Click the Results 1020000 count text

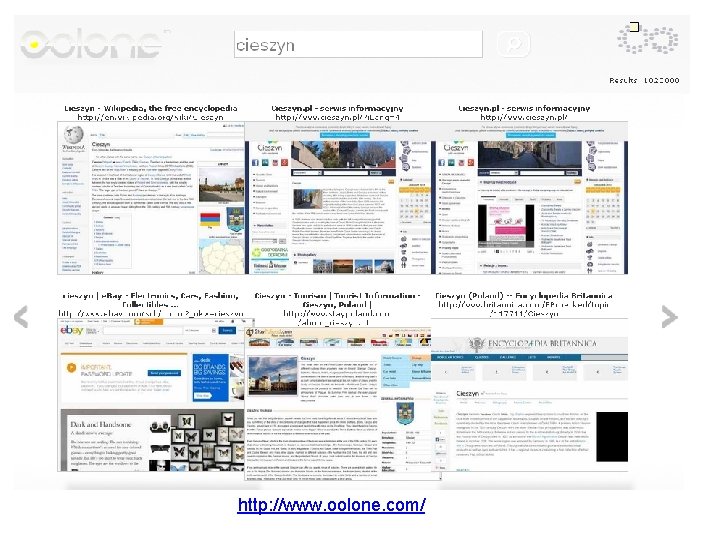[644, 80]
